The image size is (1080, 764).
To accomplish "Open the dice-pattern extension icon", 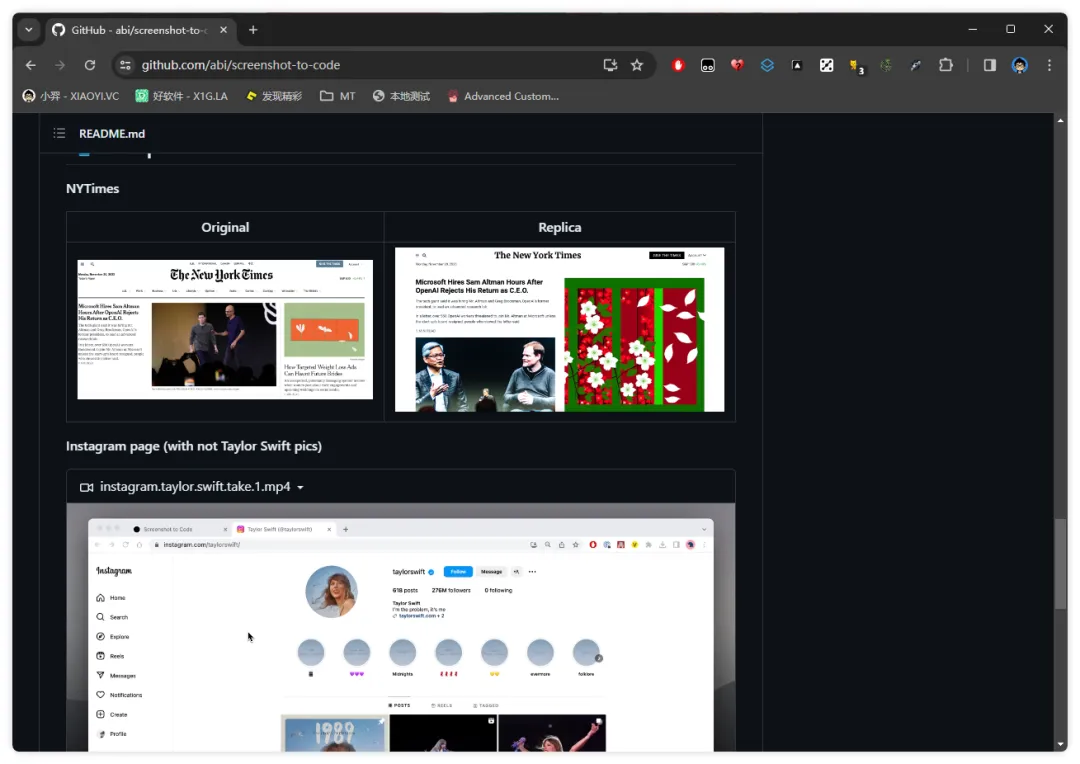I will [x=827, y=65].
